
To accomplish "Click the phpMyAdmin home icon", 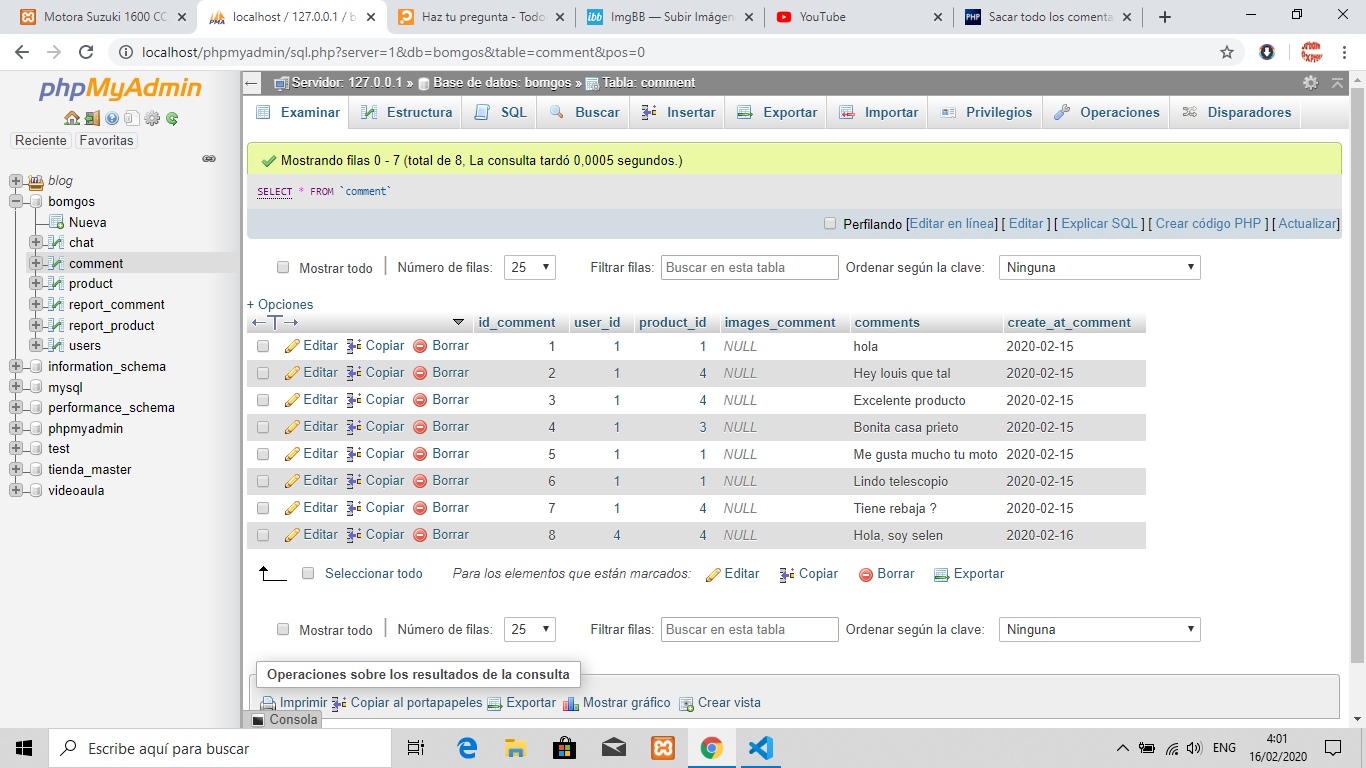I will (x=72, y=118).
